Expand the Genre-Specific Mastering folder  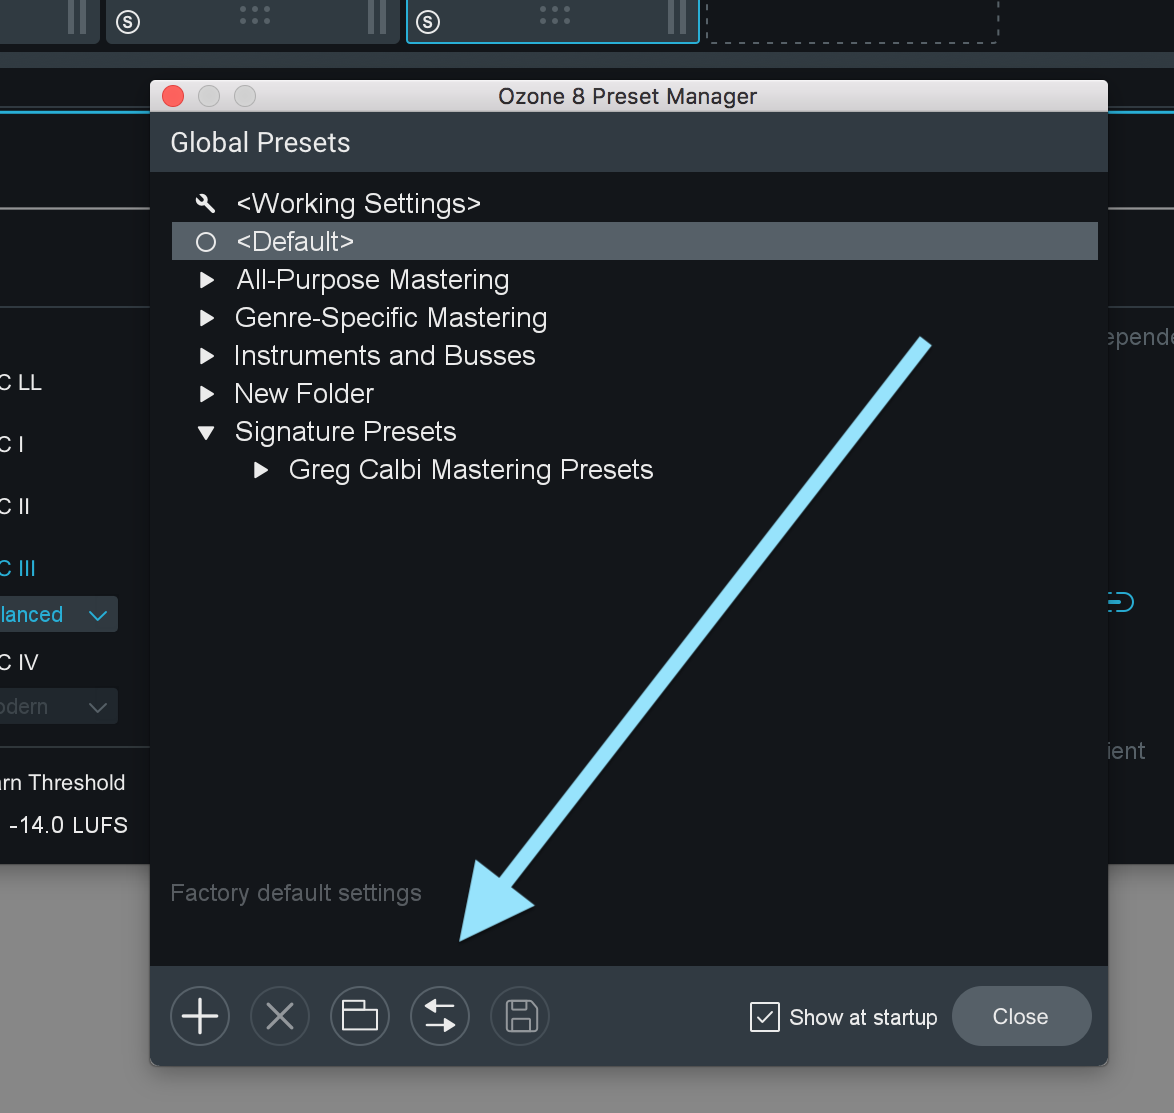click(x=207, y=318)
